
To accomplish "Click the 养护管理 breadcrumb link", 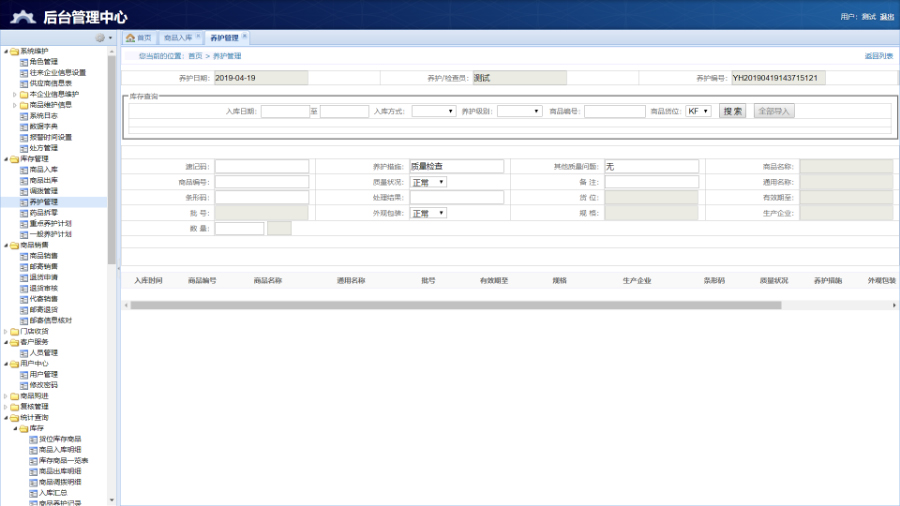I will pos(227,56).
